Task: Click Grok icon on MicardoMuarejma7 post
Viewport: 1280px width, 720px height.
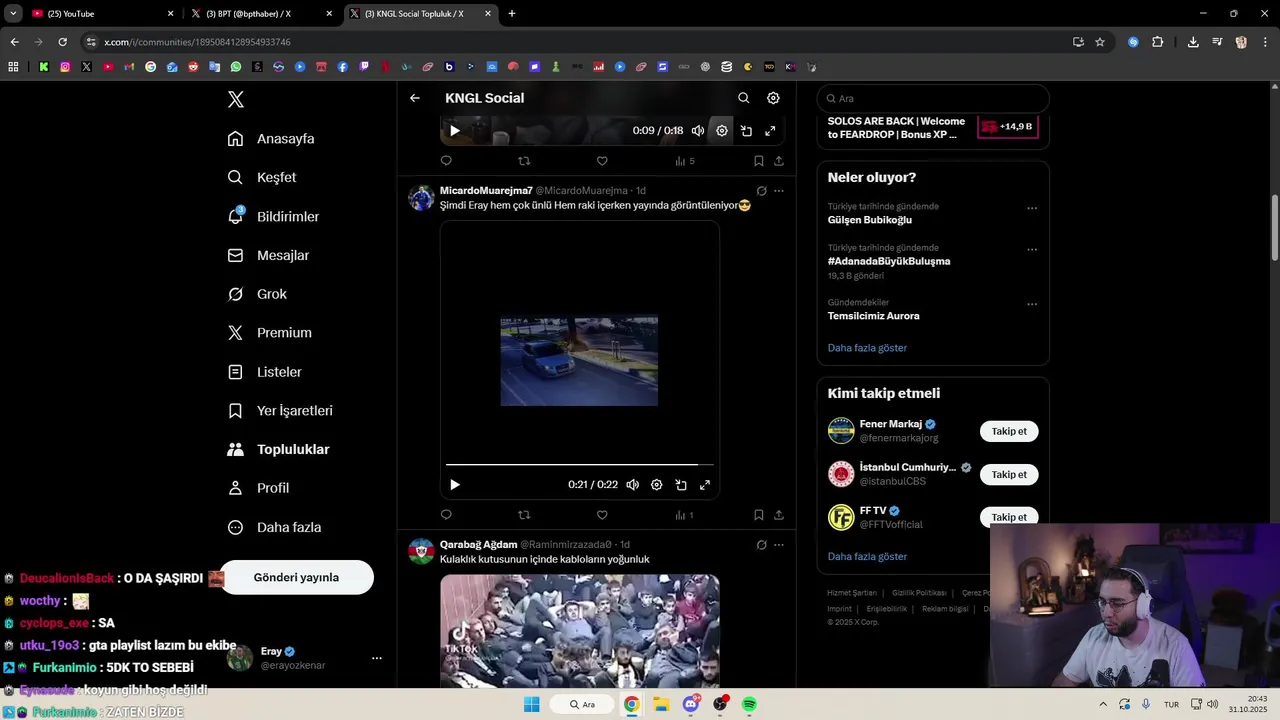Action: tap(761, 191)
